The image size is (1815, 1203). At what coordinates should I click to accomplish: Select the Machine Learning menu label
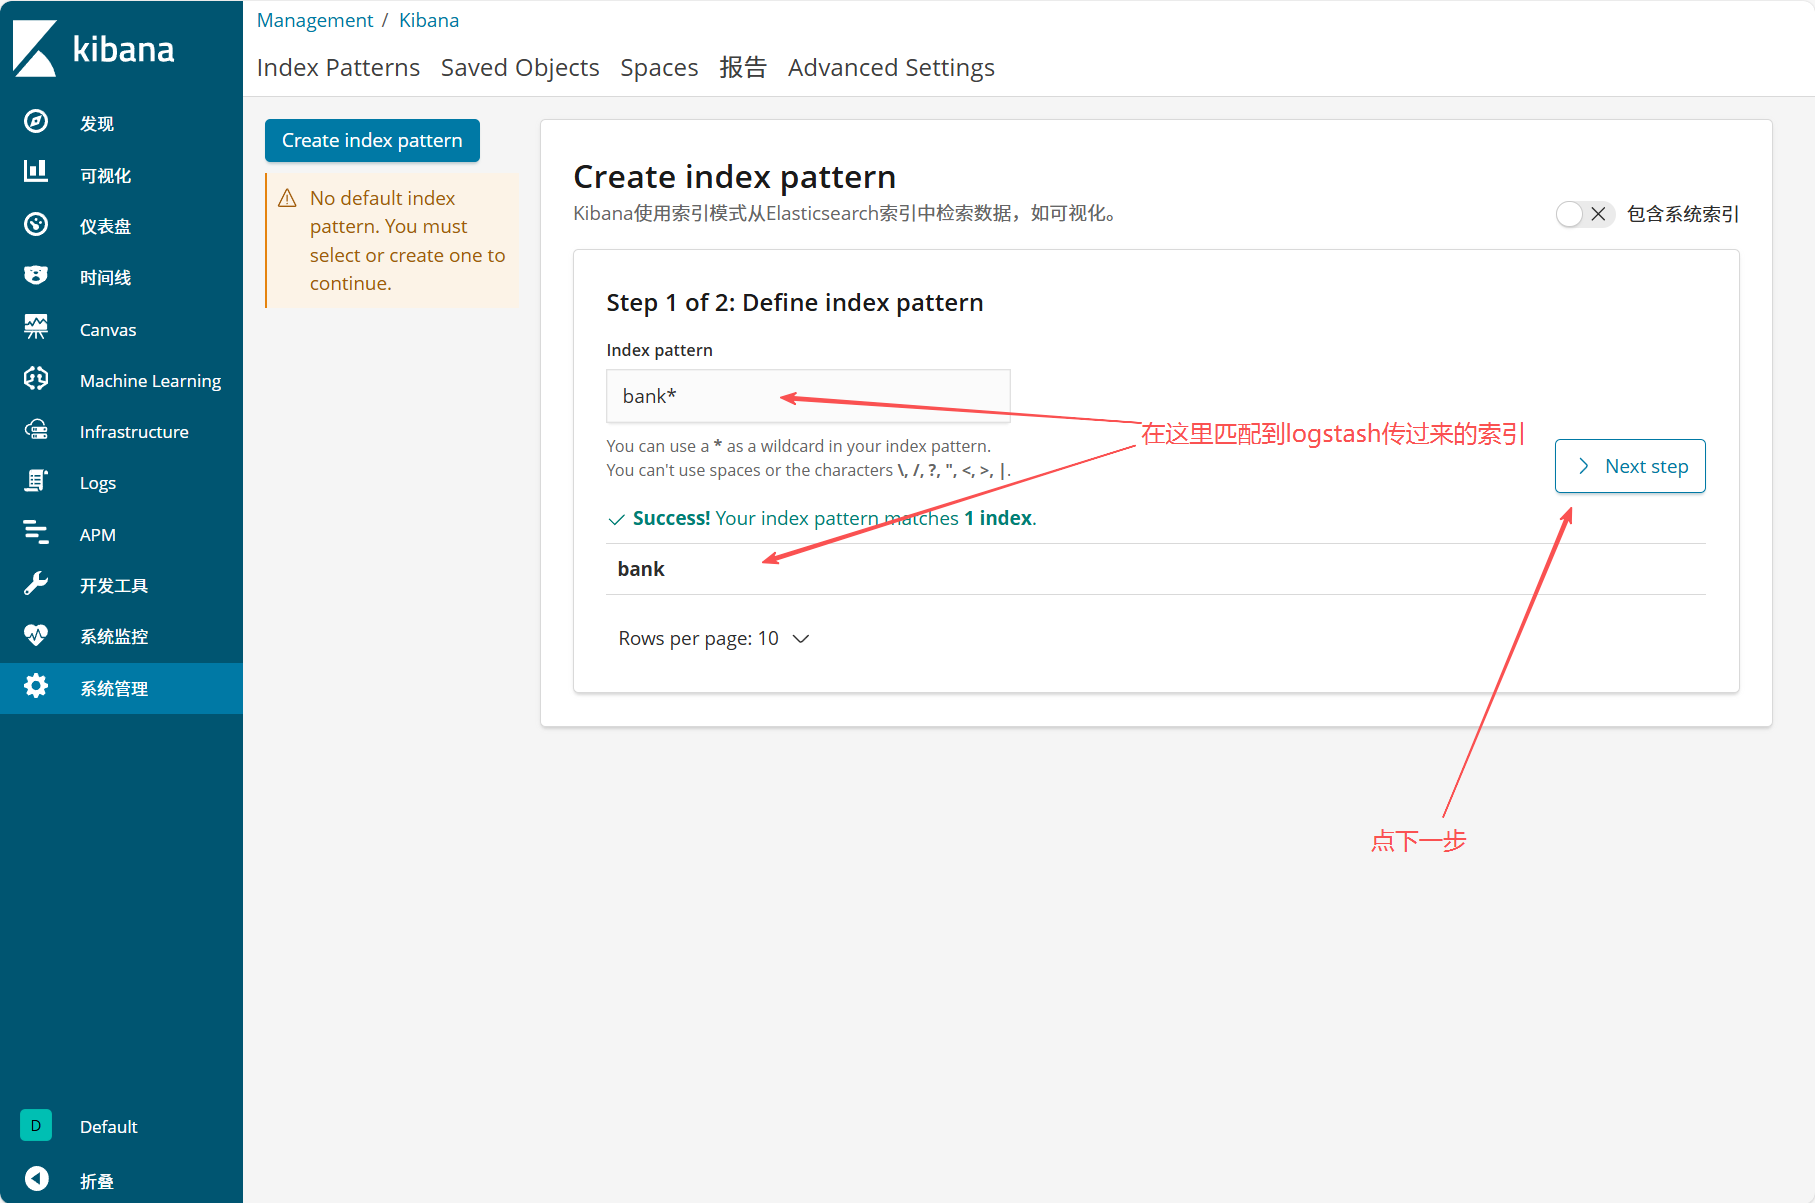pyautogui.click(x=150, y=380)
